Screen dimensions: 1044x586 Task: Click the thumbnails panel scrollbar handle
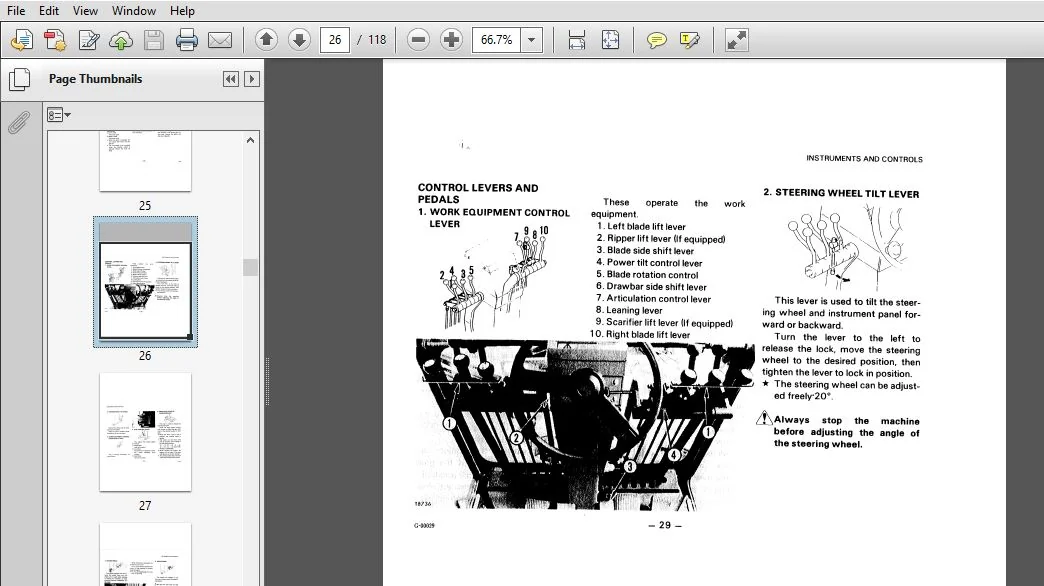pos(250,267)
